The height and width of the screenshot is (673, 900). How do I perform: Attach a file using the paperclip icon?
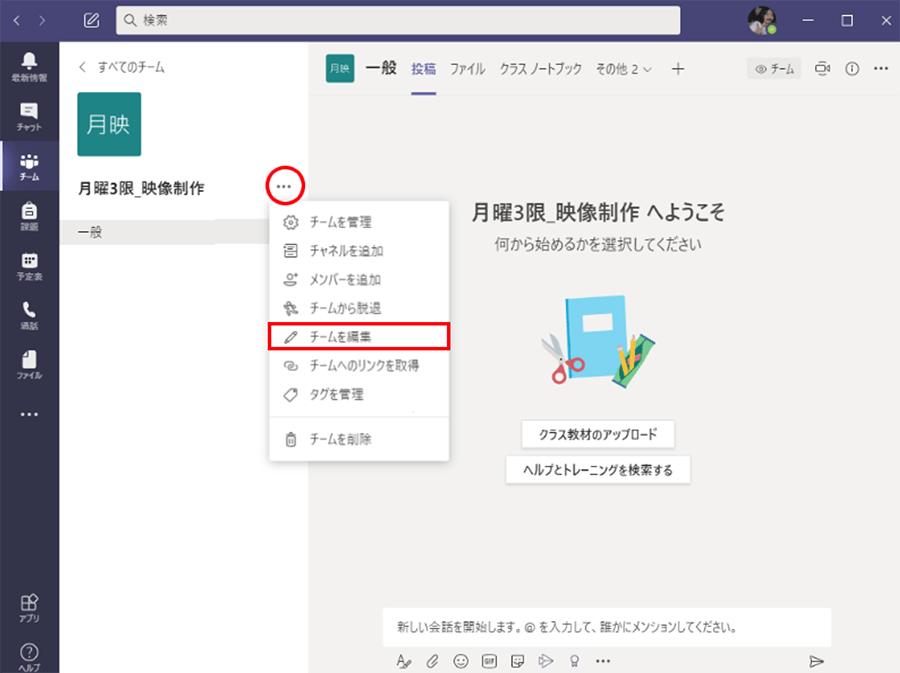pos(433,661)
